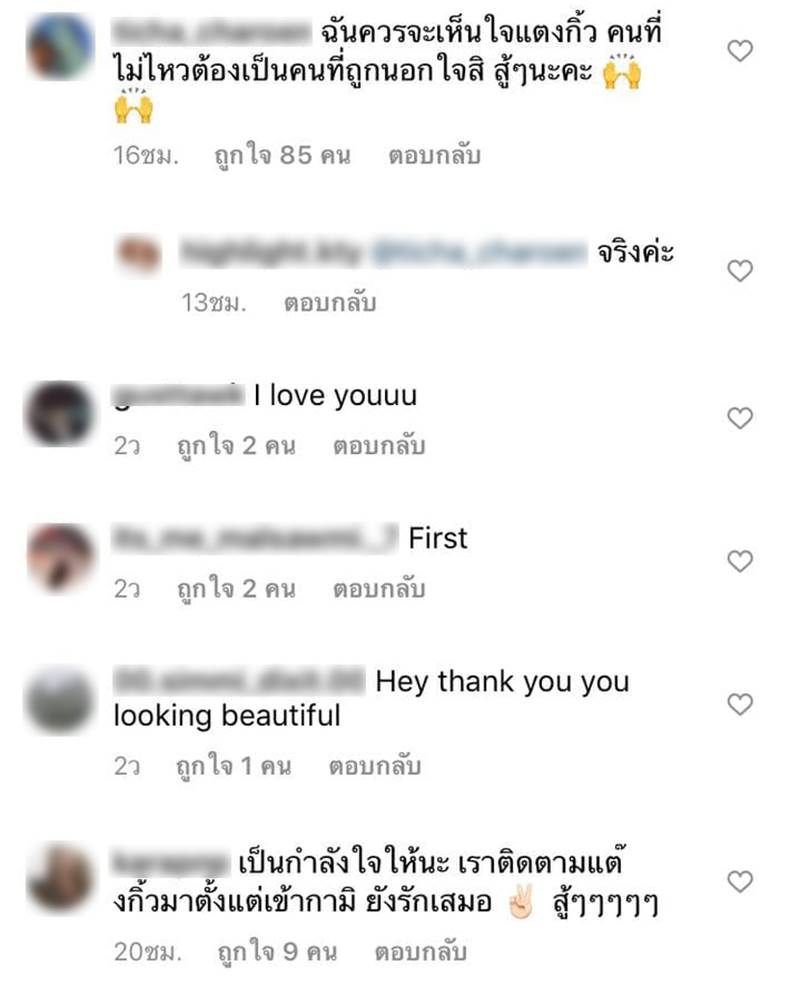Tap ตอบกลับ under 'I love youuu'
This screenshot has width=800, height=995.
click(x=379, y=446)
